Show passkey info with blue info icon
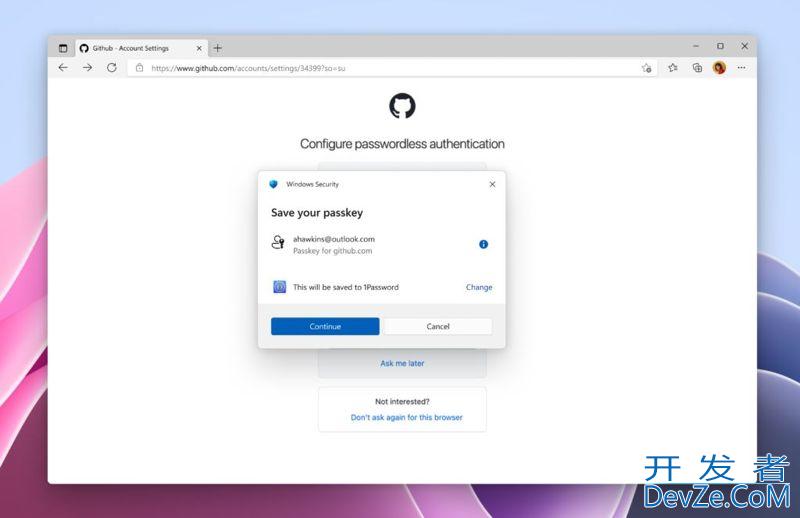800x518 pixels. coord(484,244)
